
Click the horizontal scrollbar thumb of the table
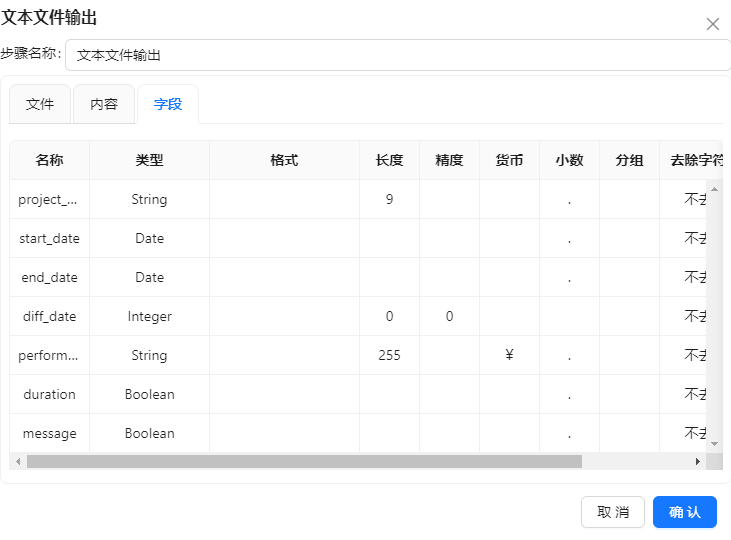(304, 462)
